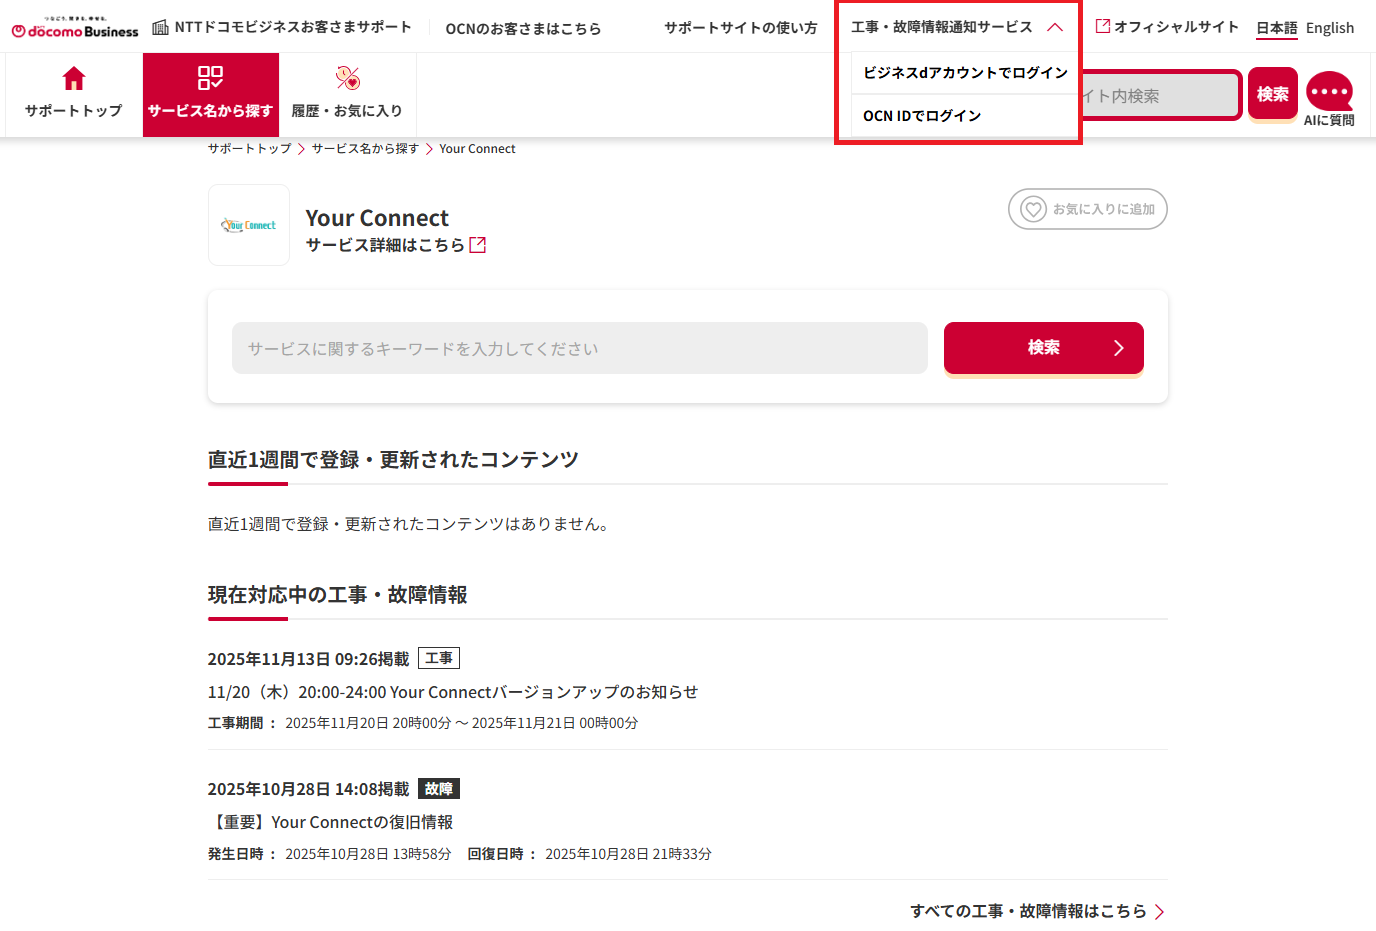The image size is (1376, 931).
Task: Collapse the 工事・故障情報通知サービス dropdown chevron
Action: coord(1055,27)
